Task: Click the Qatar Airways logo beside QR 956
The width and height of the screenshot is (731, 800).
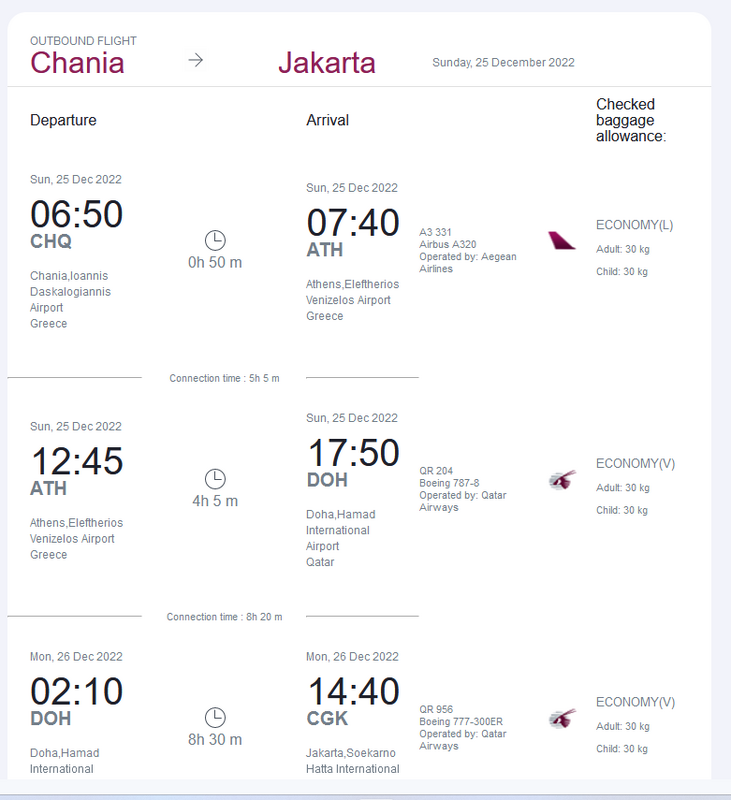Action: click(x=562, y=718)
